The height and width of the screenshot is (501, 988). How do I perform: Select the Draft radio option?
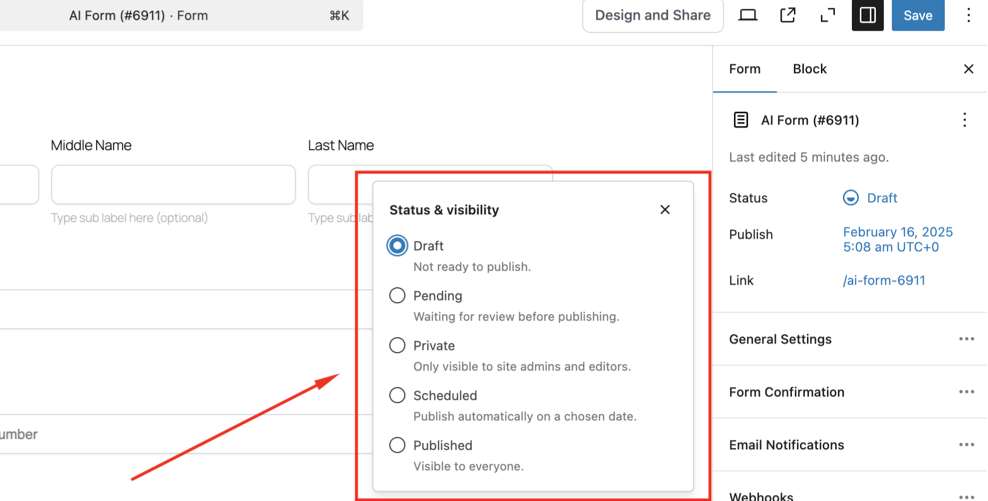[x=397, y=246]
